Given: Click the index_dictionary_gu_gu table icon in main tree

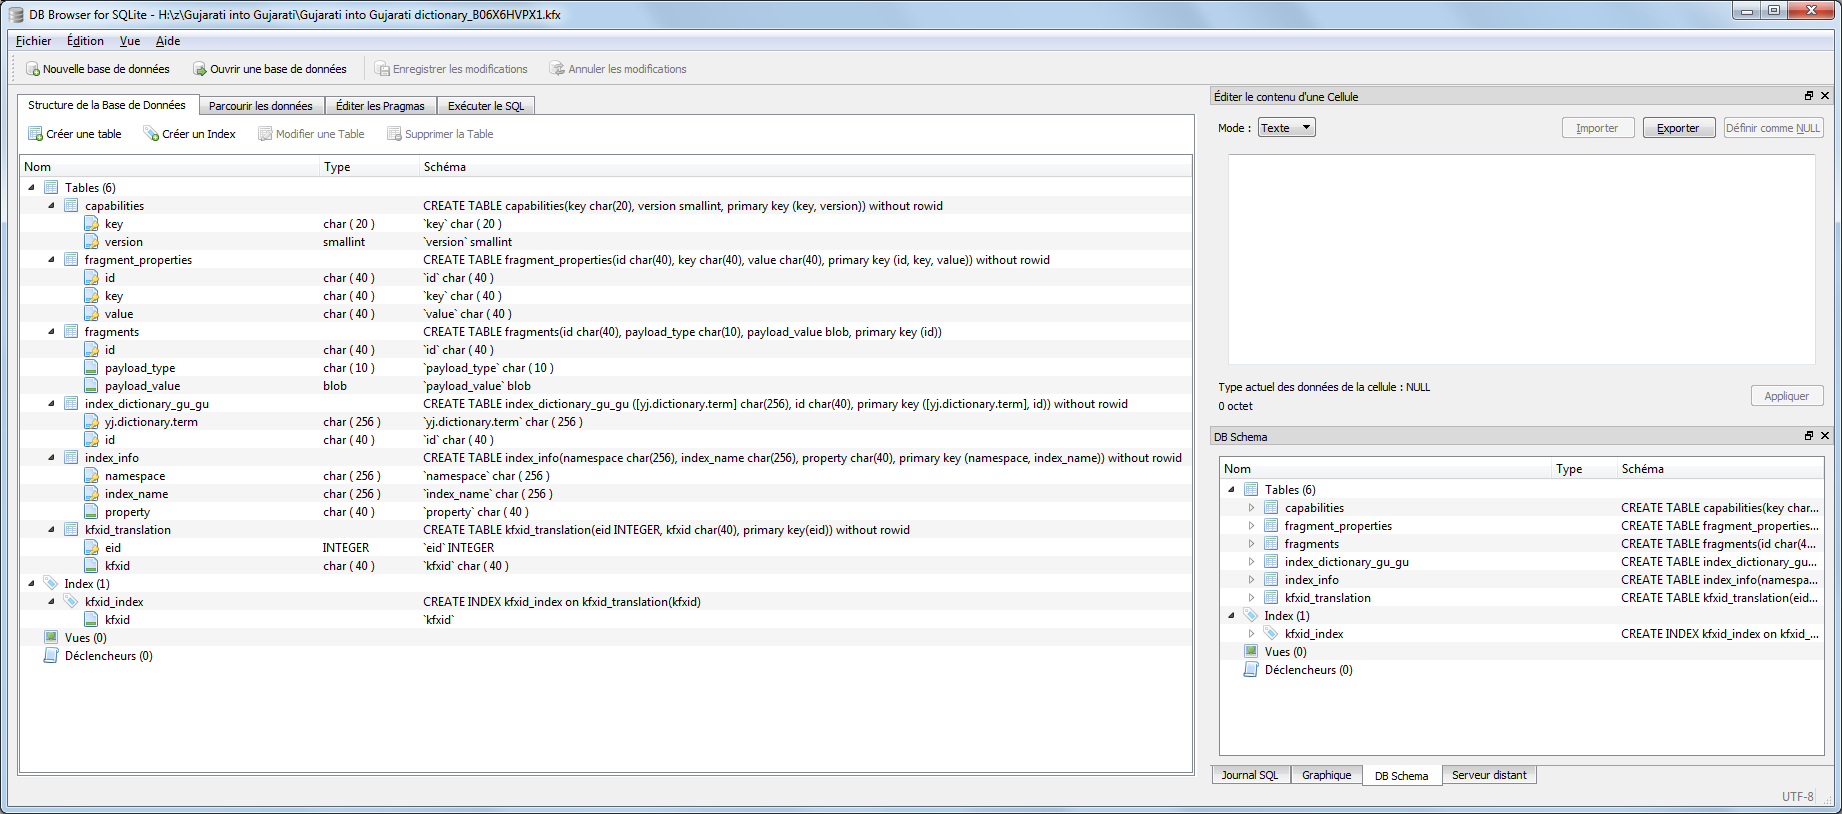Looking at the screenshot, I should pyautogui.click(x=71, y=404).
